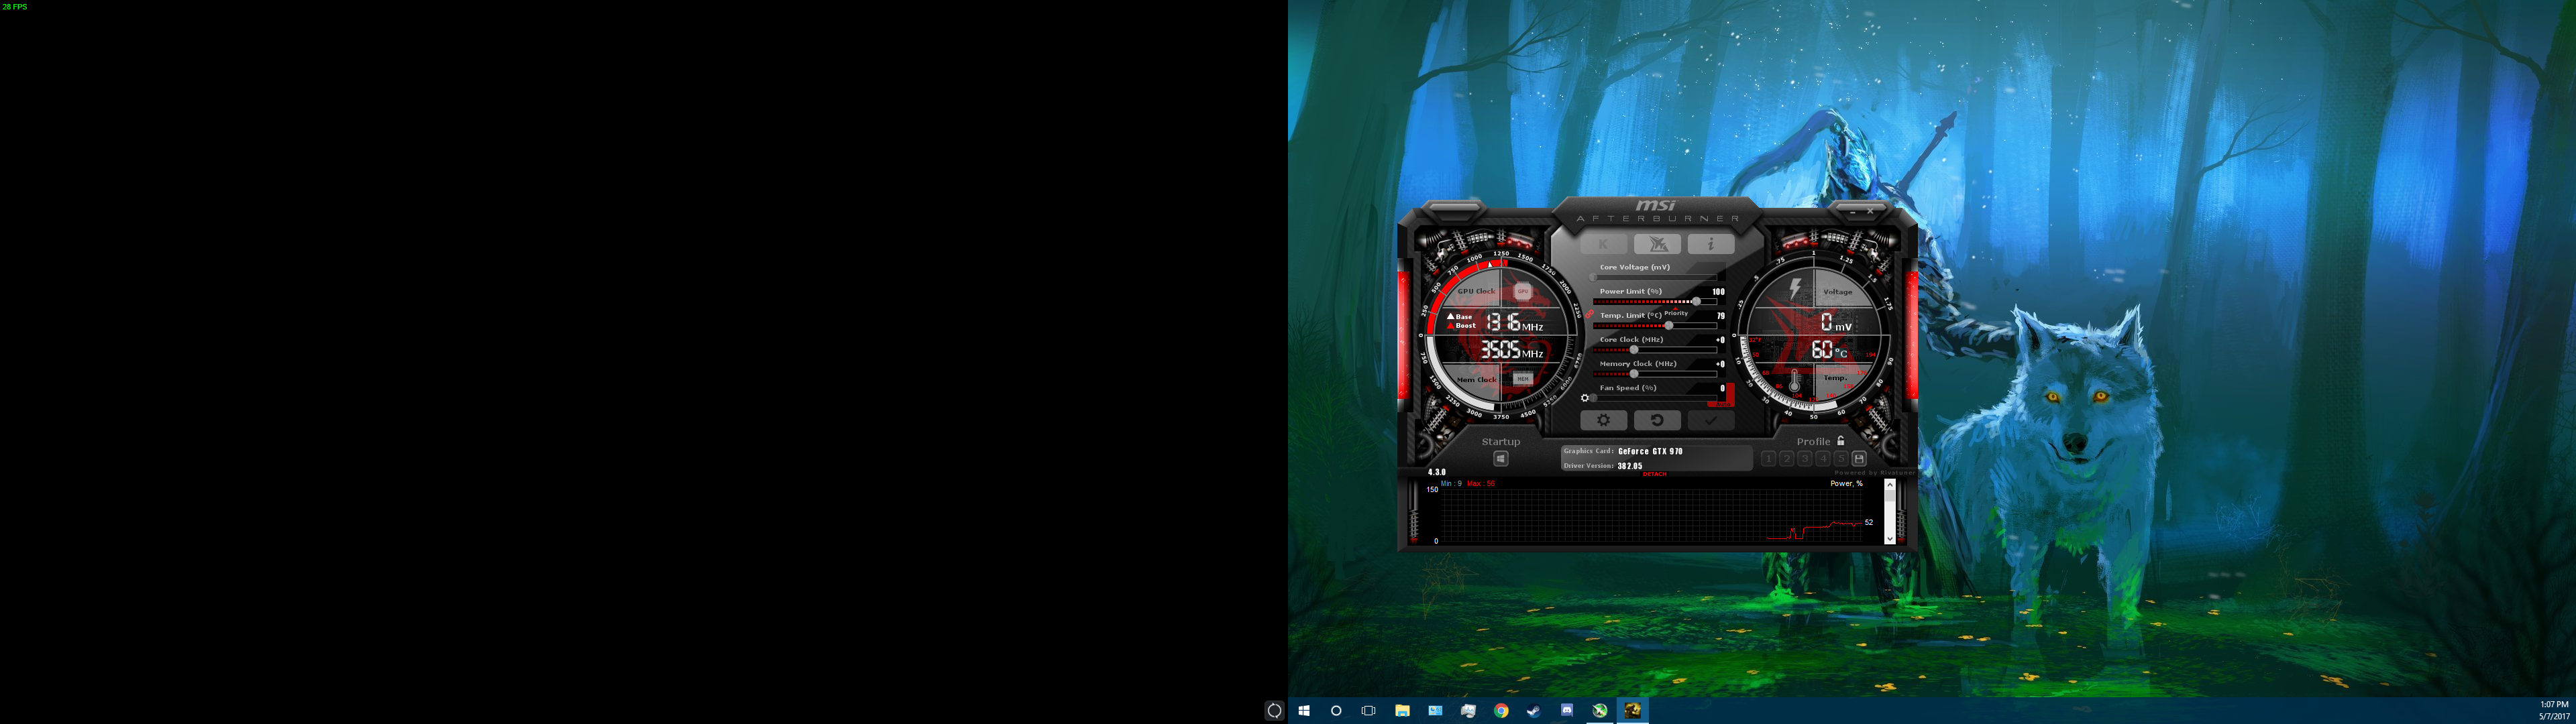The width and height of the screenshot is (2576, 724).
Task: Click the circular arrows icon left of Start
Action: pos(1274,711)
